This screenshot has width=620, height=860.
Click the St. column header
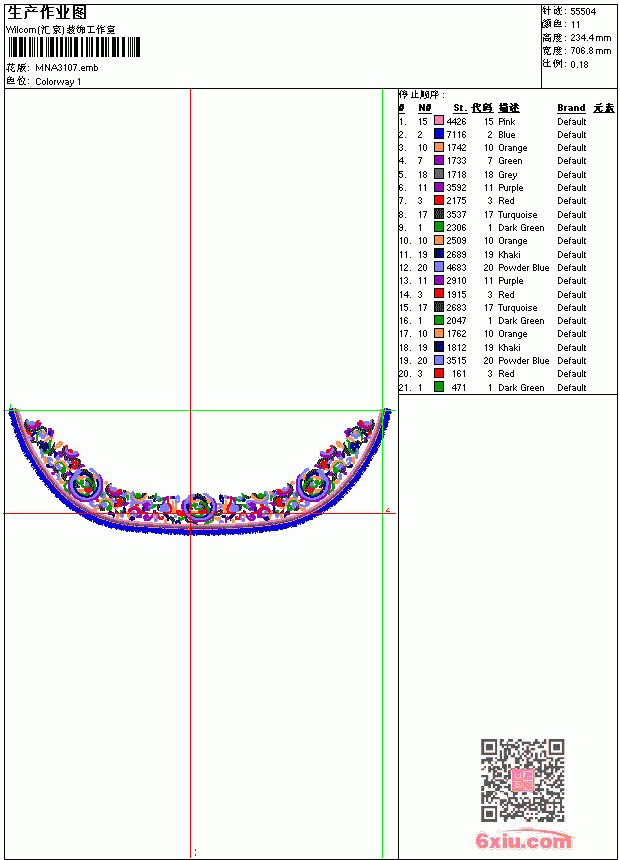(x=460, y=108)
